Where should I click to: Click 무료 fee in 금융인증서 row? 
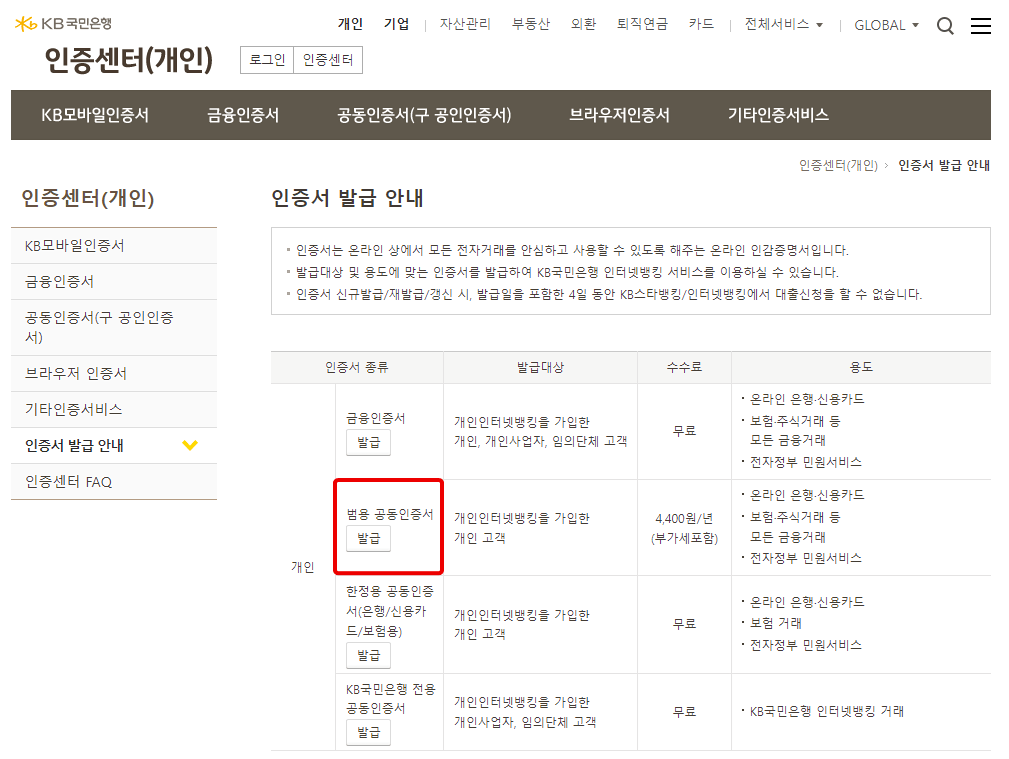(685, 431)
